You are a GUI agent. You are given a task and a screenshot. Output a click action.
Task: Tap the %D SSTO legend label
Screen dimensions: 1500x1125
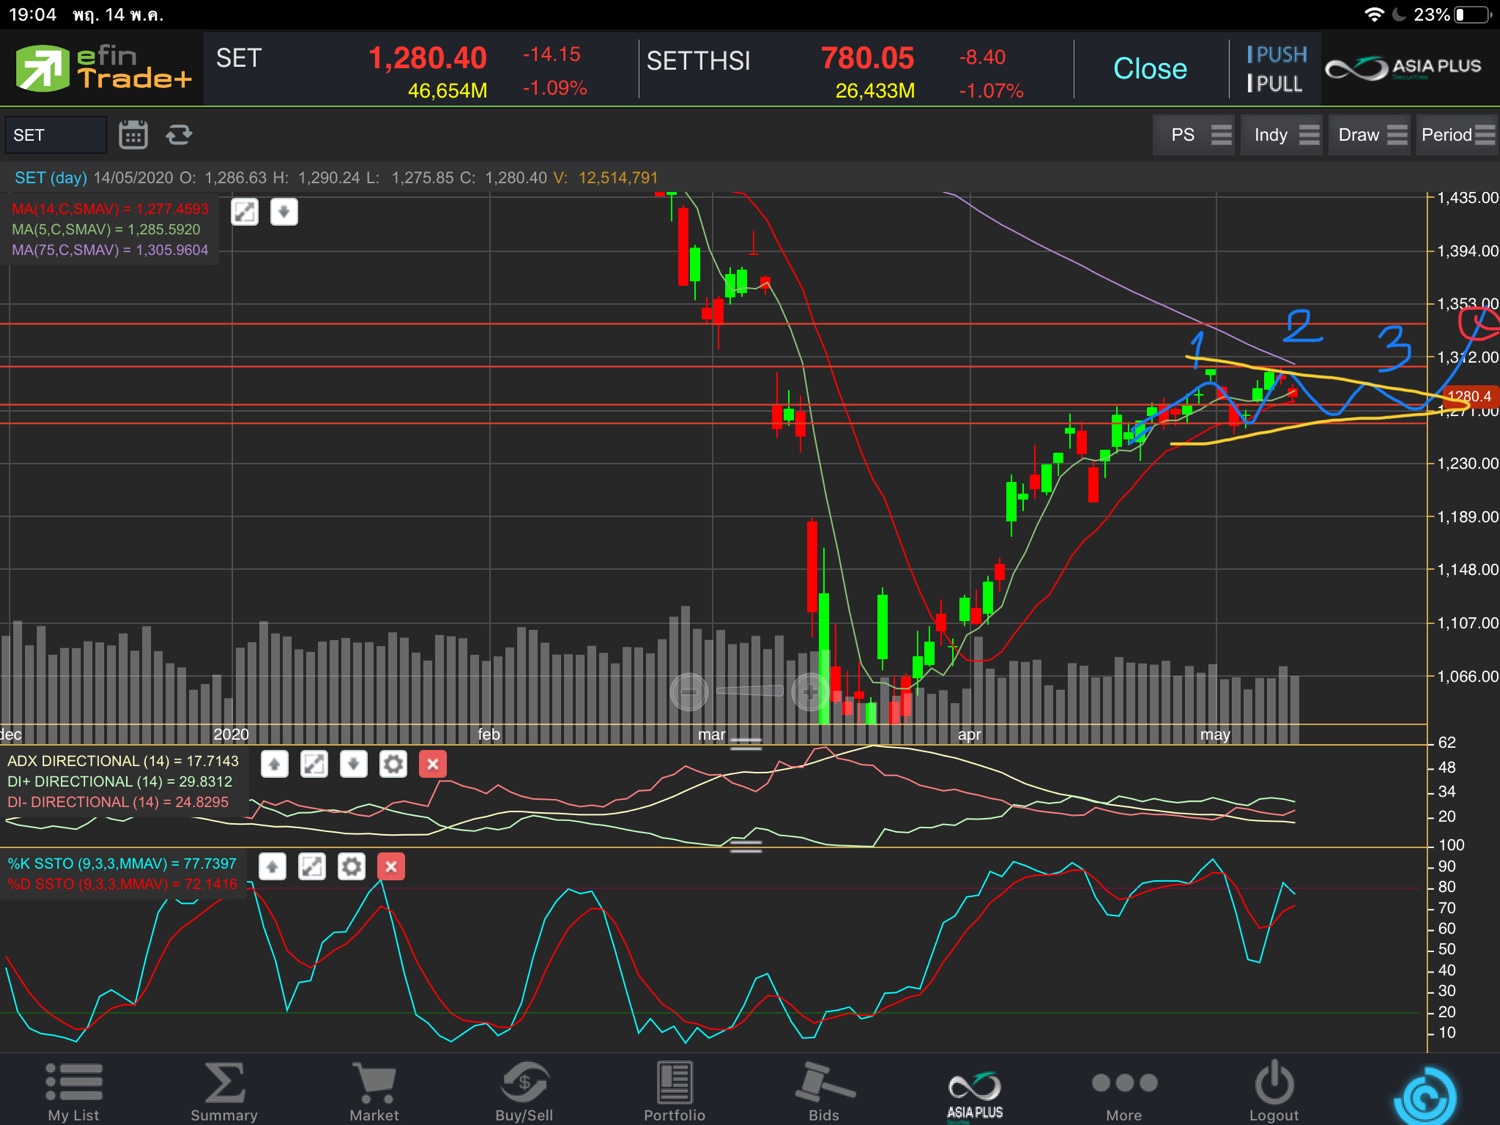point(122,884)
